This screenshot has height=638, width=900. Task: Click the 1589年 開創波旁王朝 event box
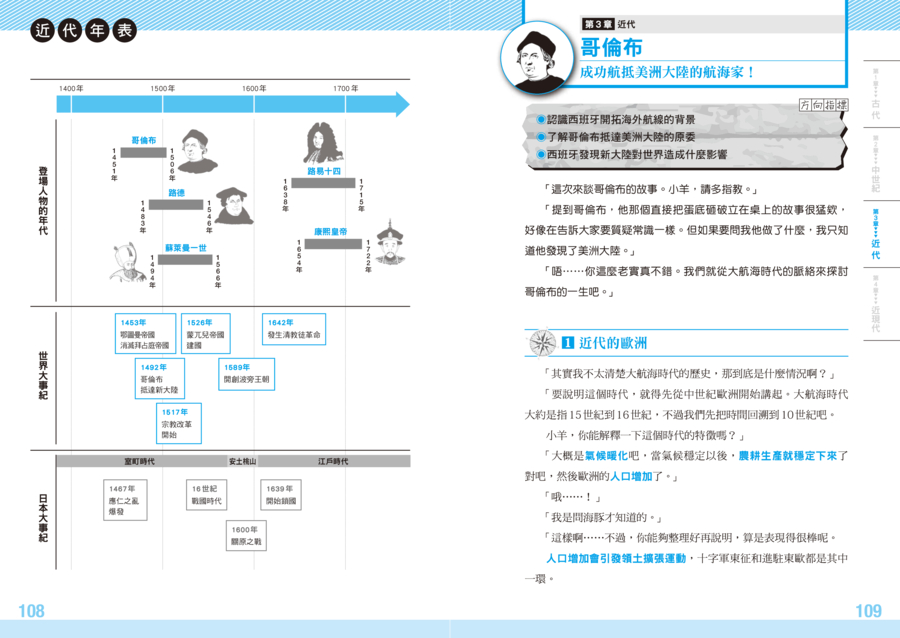pyautogui.click(x=247, y=374)
